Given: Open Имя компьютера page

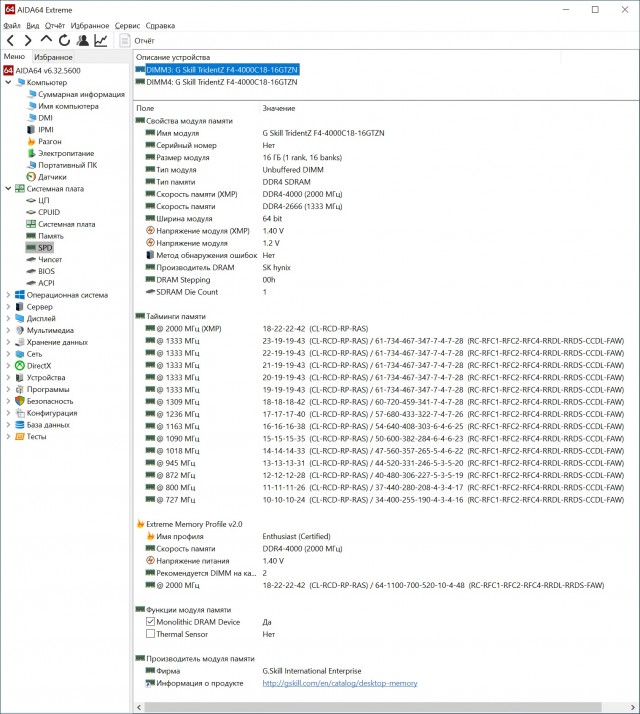Looking at the screenshot, I should point(63,106).
